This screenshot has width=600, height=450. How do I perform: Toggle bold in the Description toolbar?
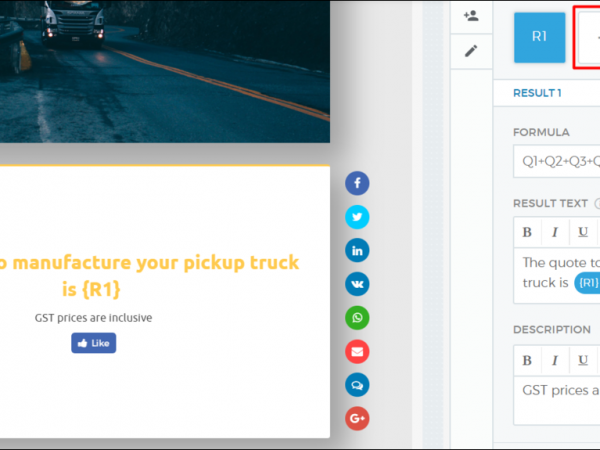[527, 358]
